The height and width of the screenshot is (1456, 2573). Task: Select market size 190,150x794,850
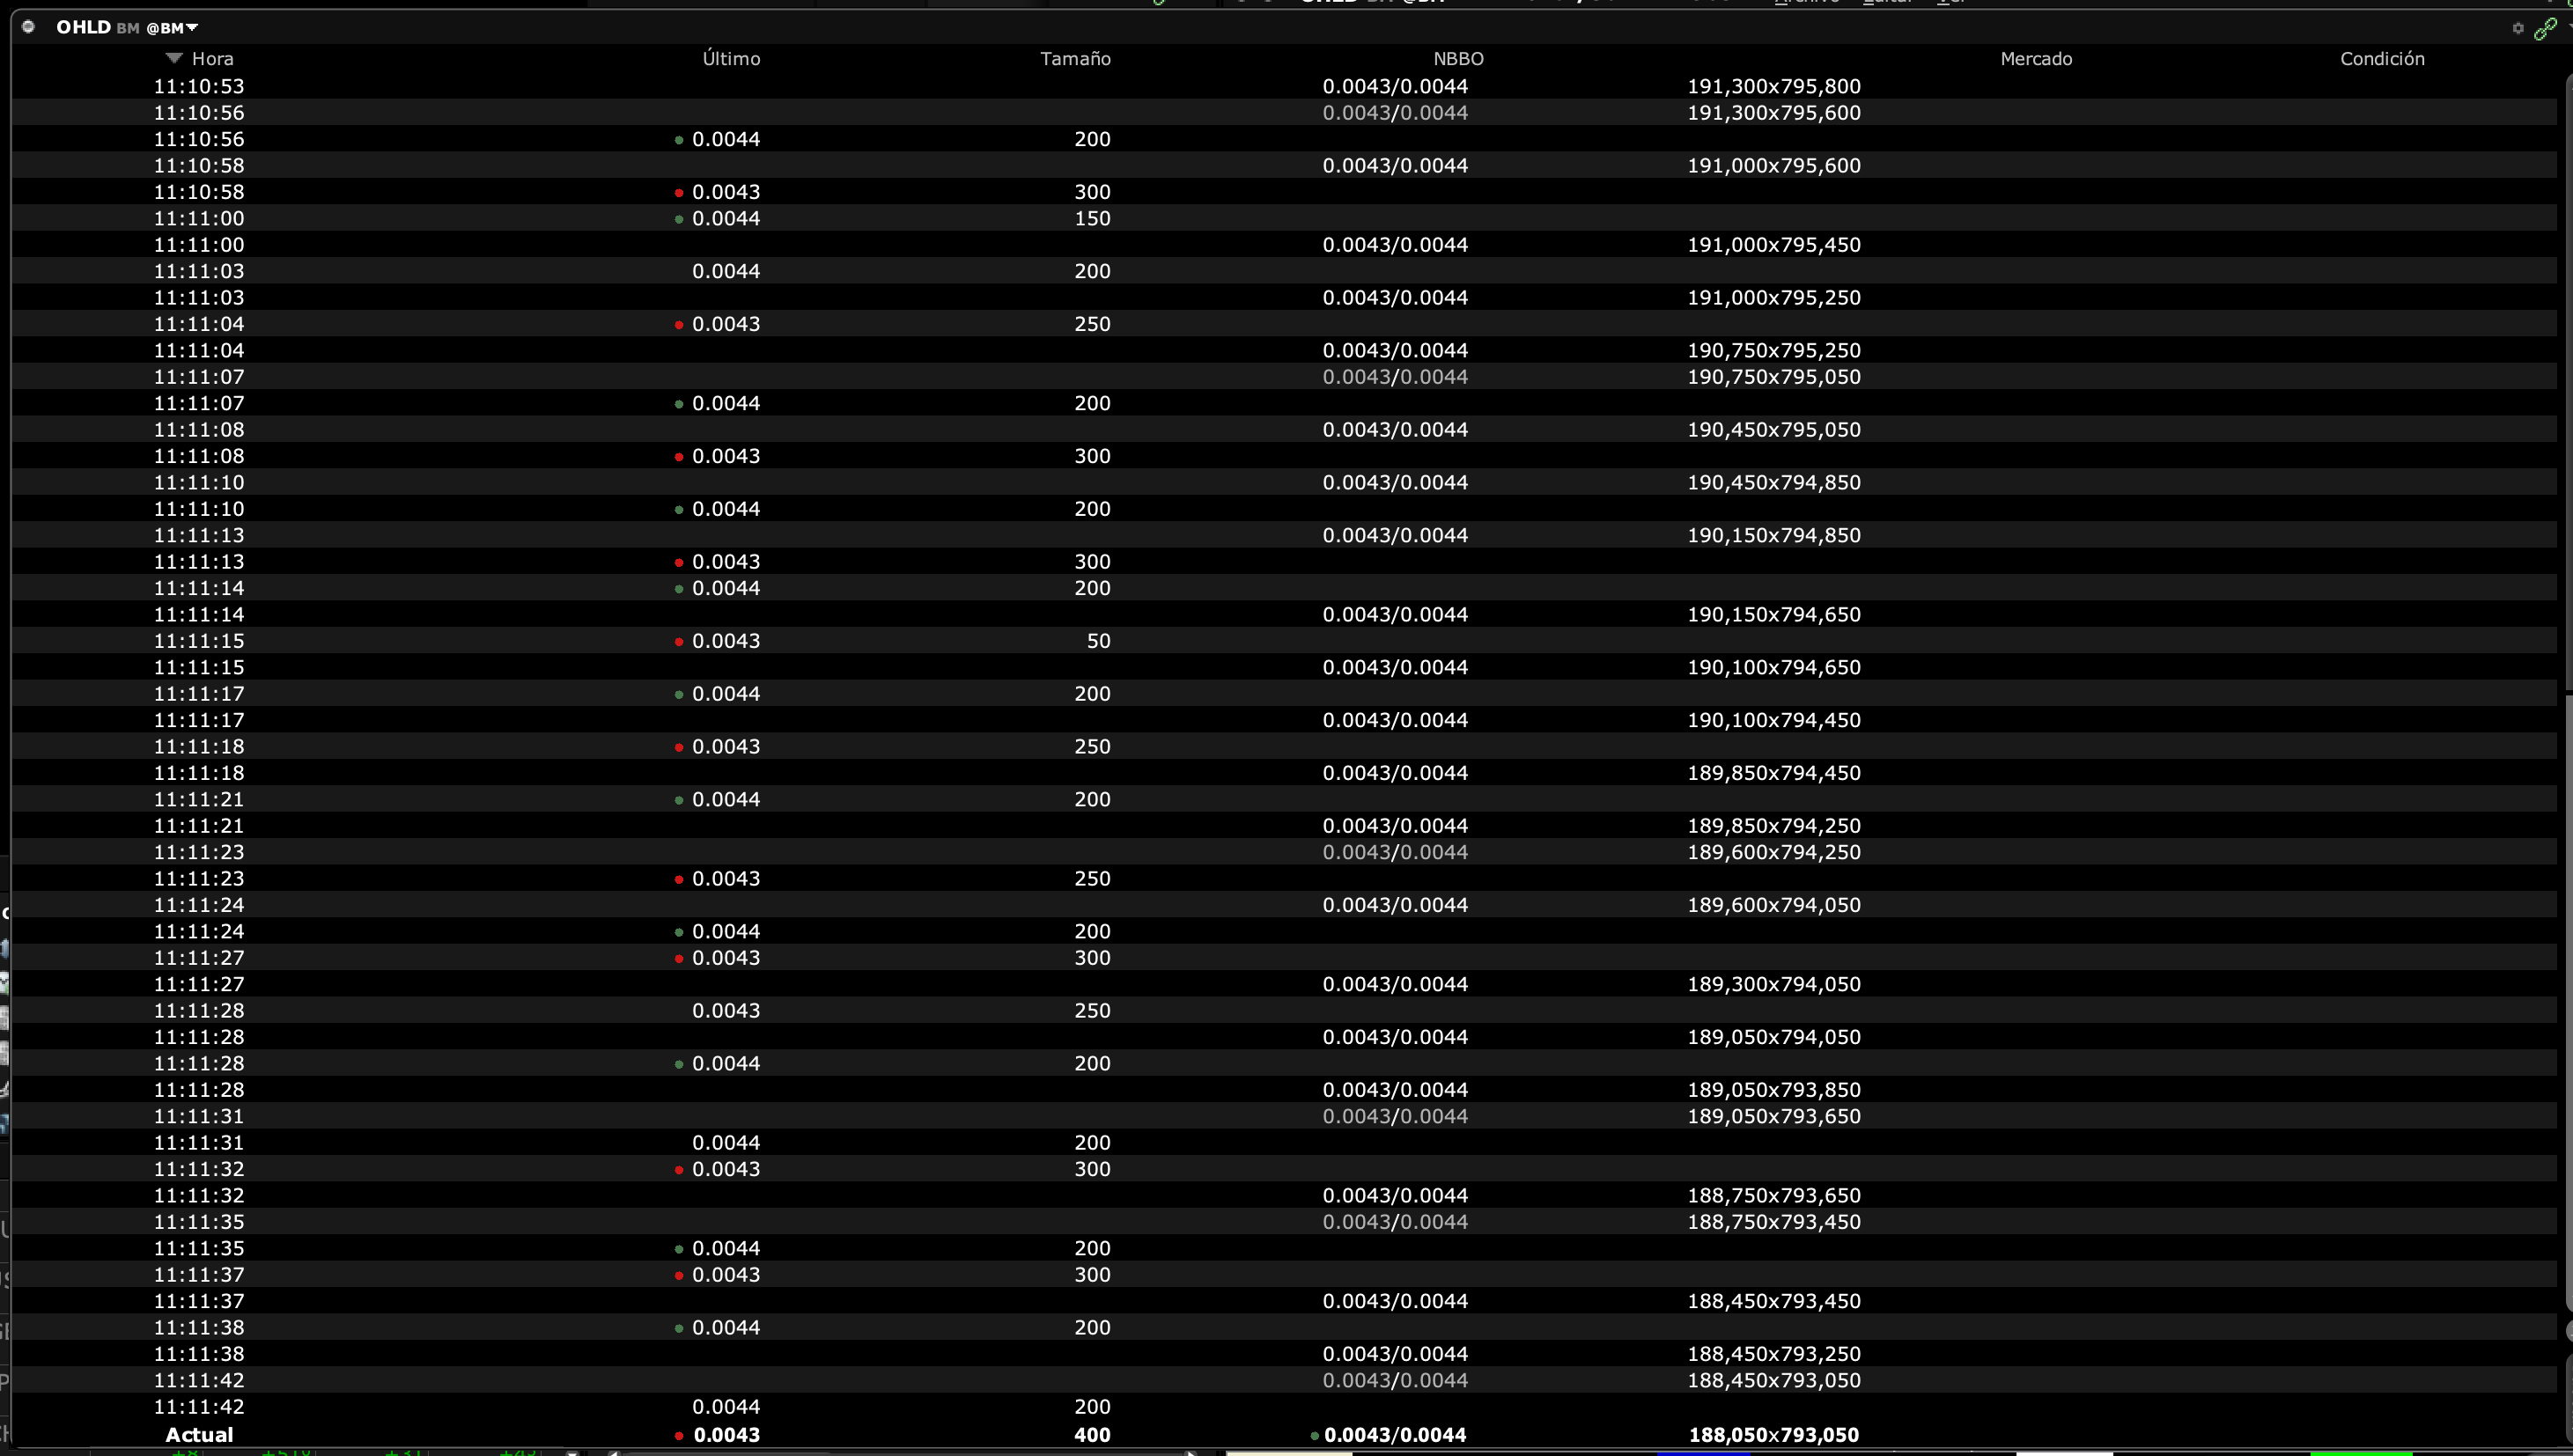[1773, 535]
